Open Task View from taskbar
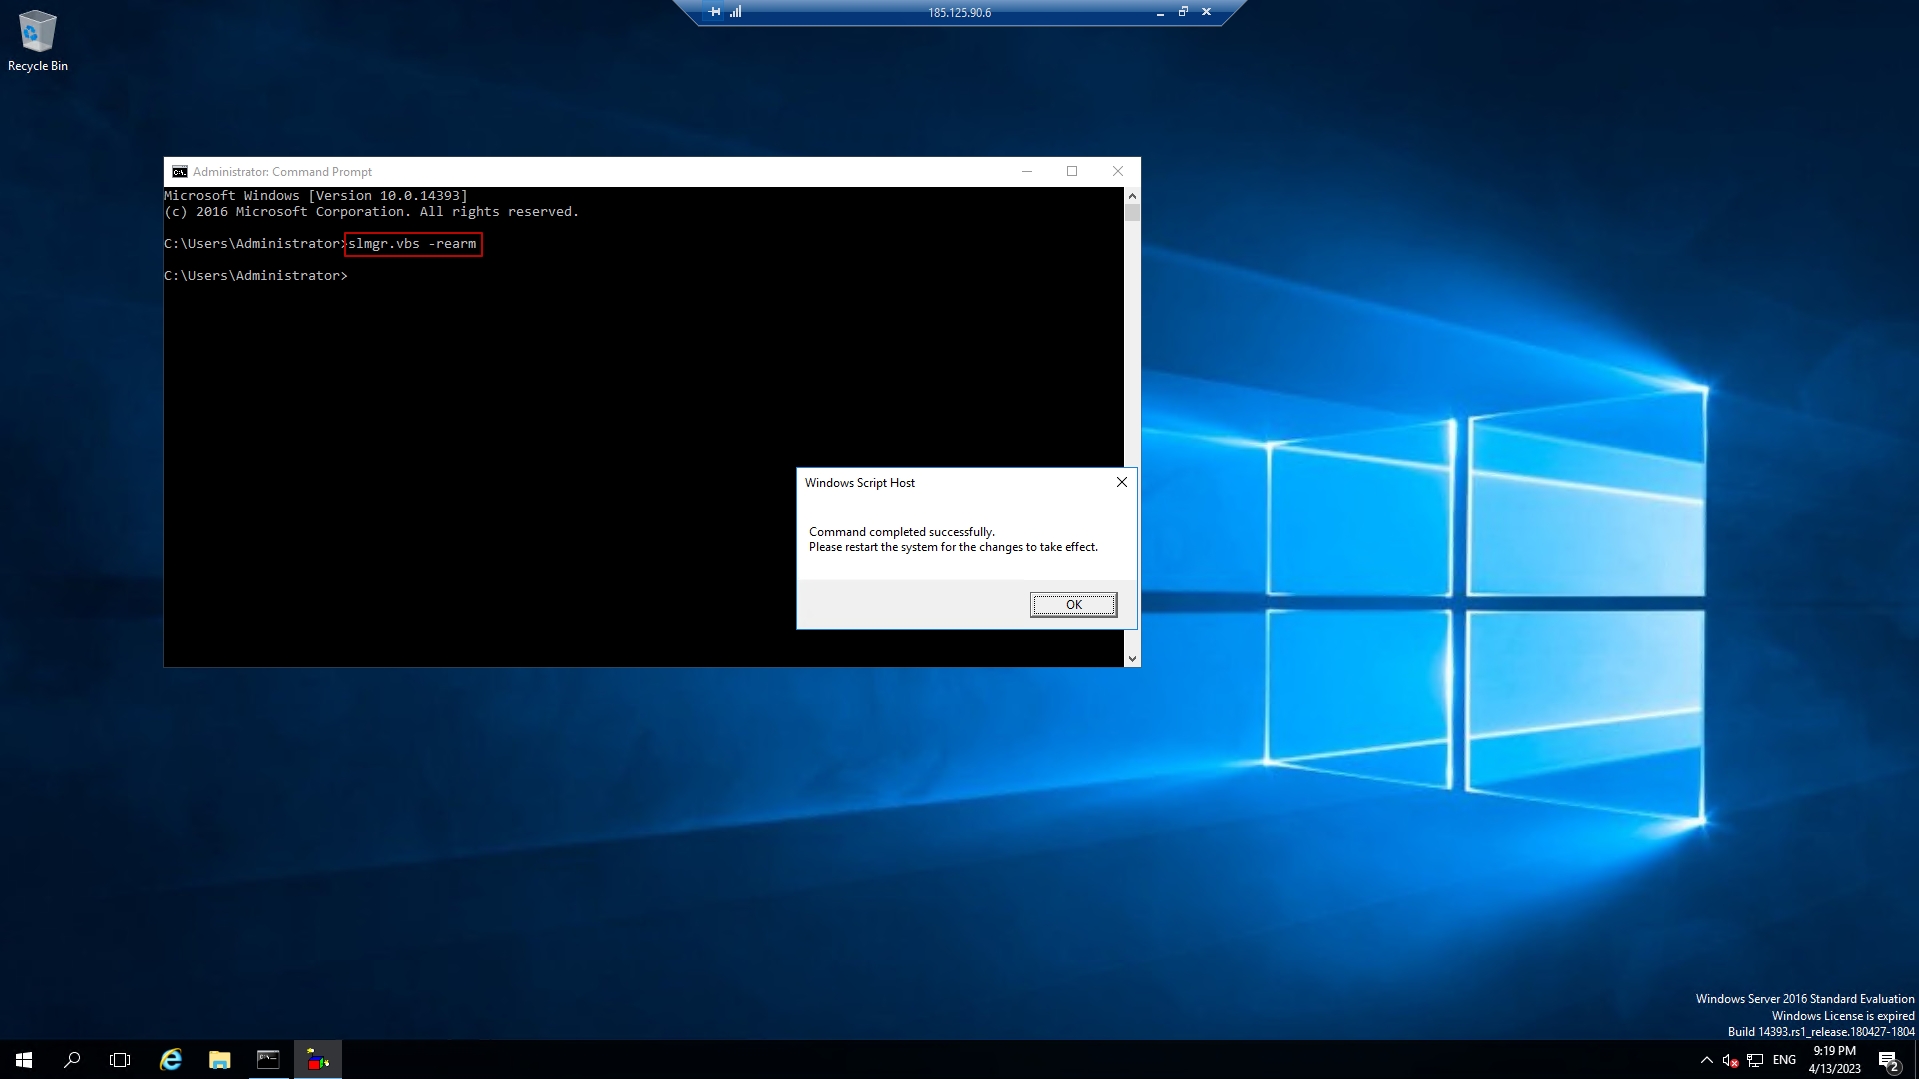 [x=120, y=1060]
